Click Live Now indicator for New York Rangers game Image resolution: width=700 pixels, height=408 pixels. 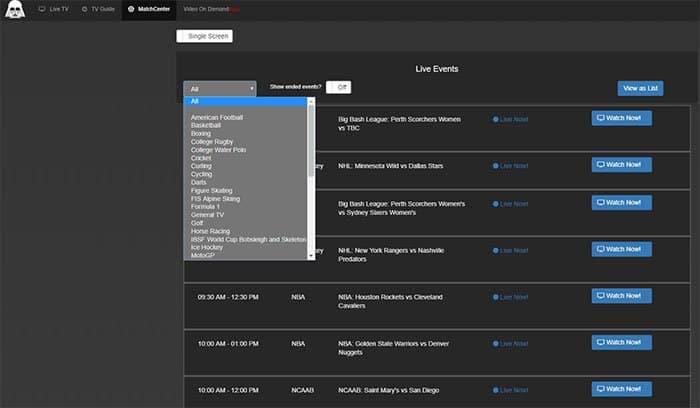[510, 250]
